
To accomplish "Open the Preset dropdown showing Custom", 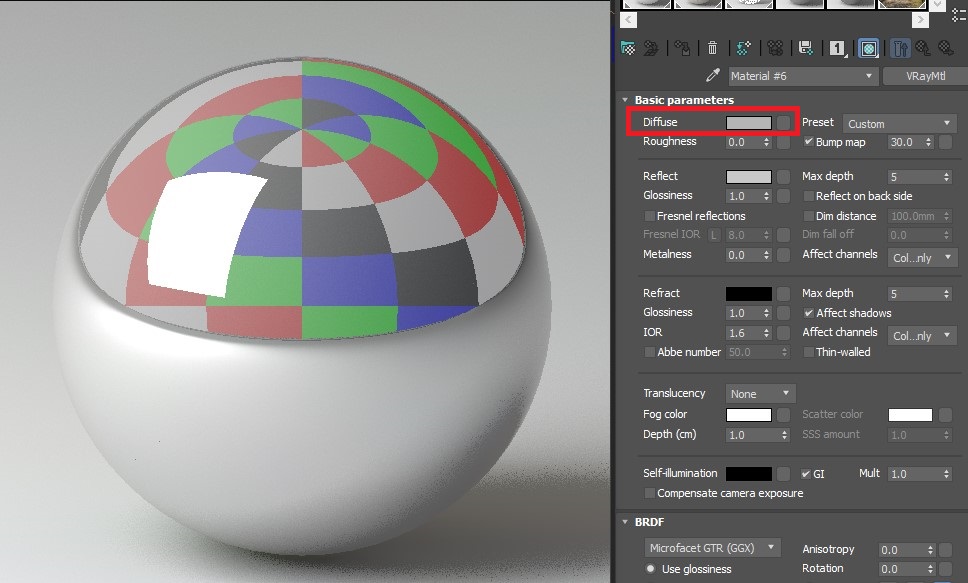I will tap(898, 124).
